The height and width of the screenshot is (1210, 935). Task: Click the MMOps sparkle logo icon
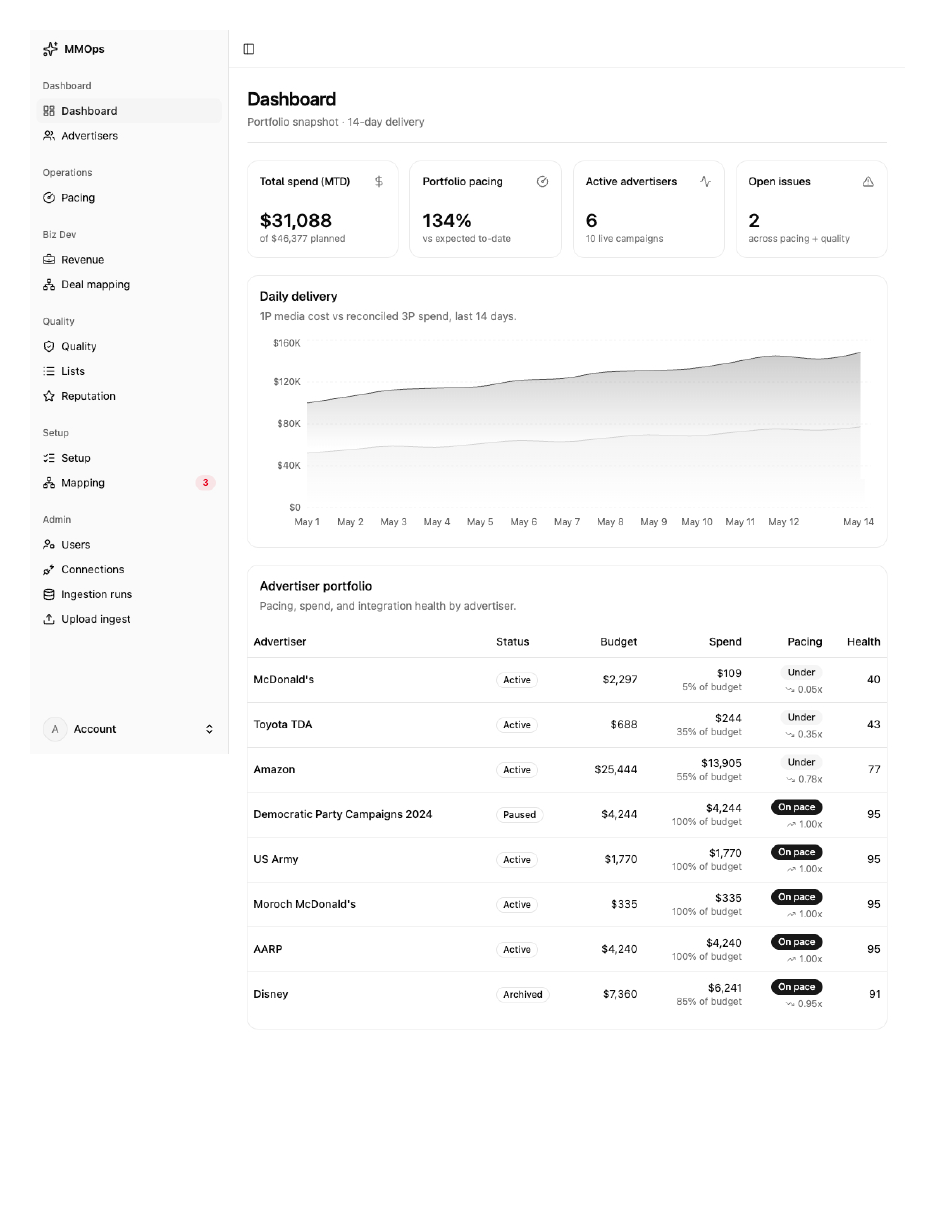point(50,49)
